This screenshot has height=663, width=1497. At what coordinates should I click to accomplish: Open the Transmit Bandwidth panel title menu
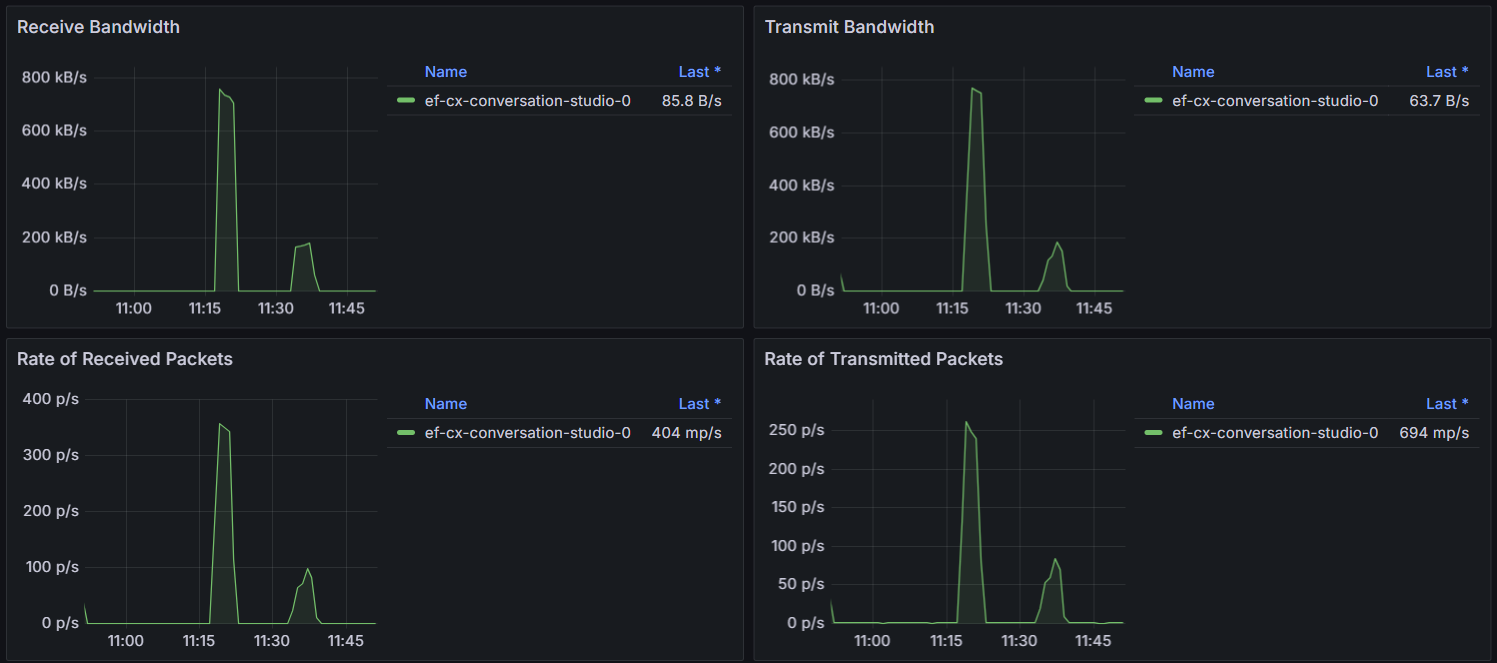click(849, 27)
